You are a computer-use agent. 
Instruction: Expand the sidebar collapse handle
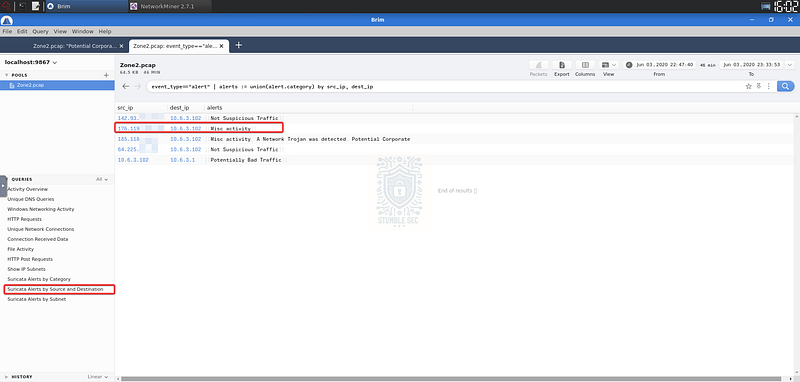(3, 186)
